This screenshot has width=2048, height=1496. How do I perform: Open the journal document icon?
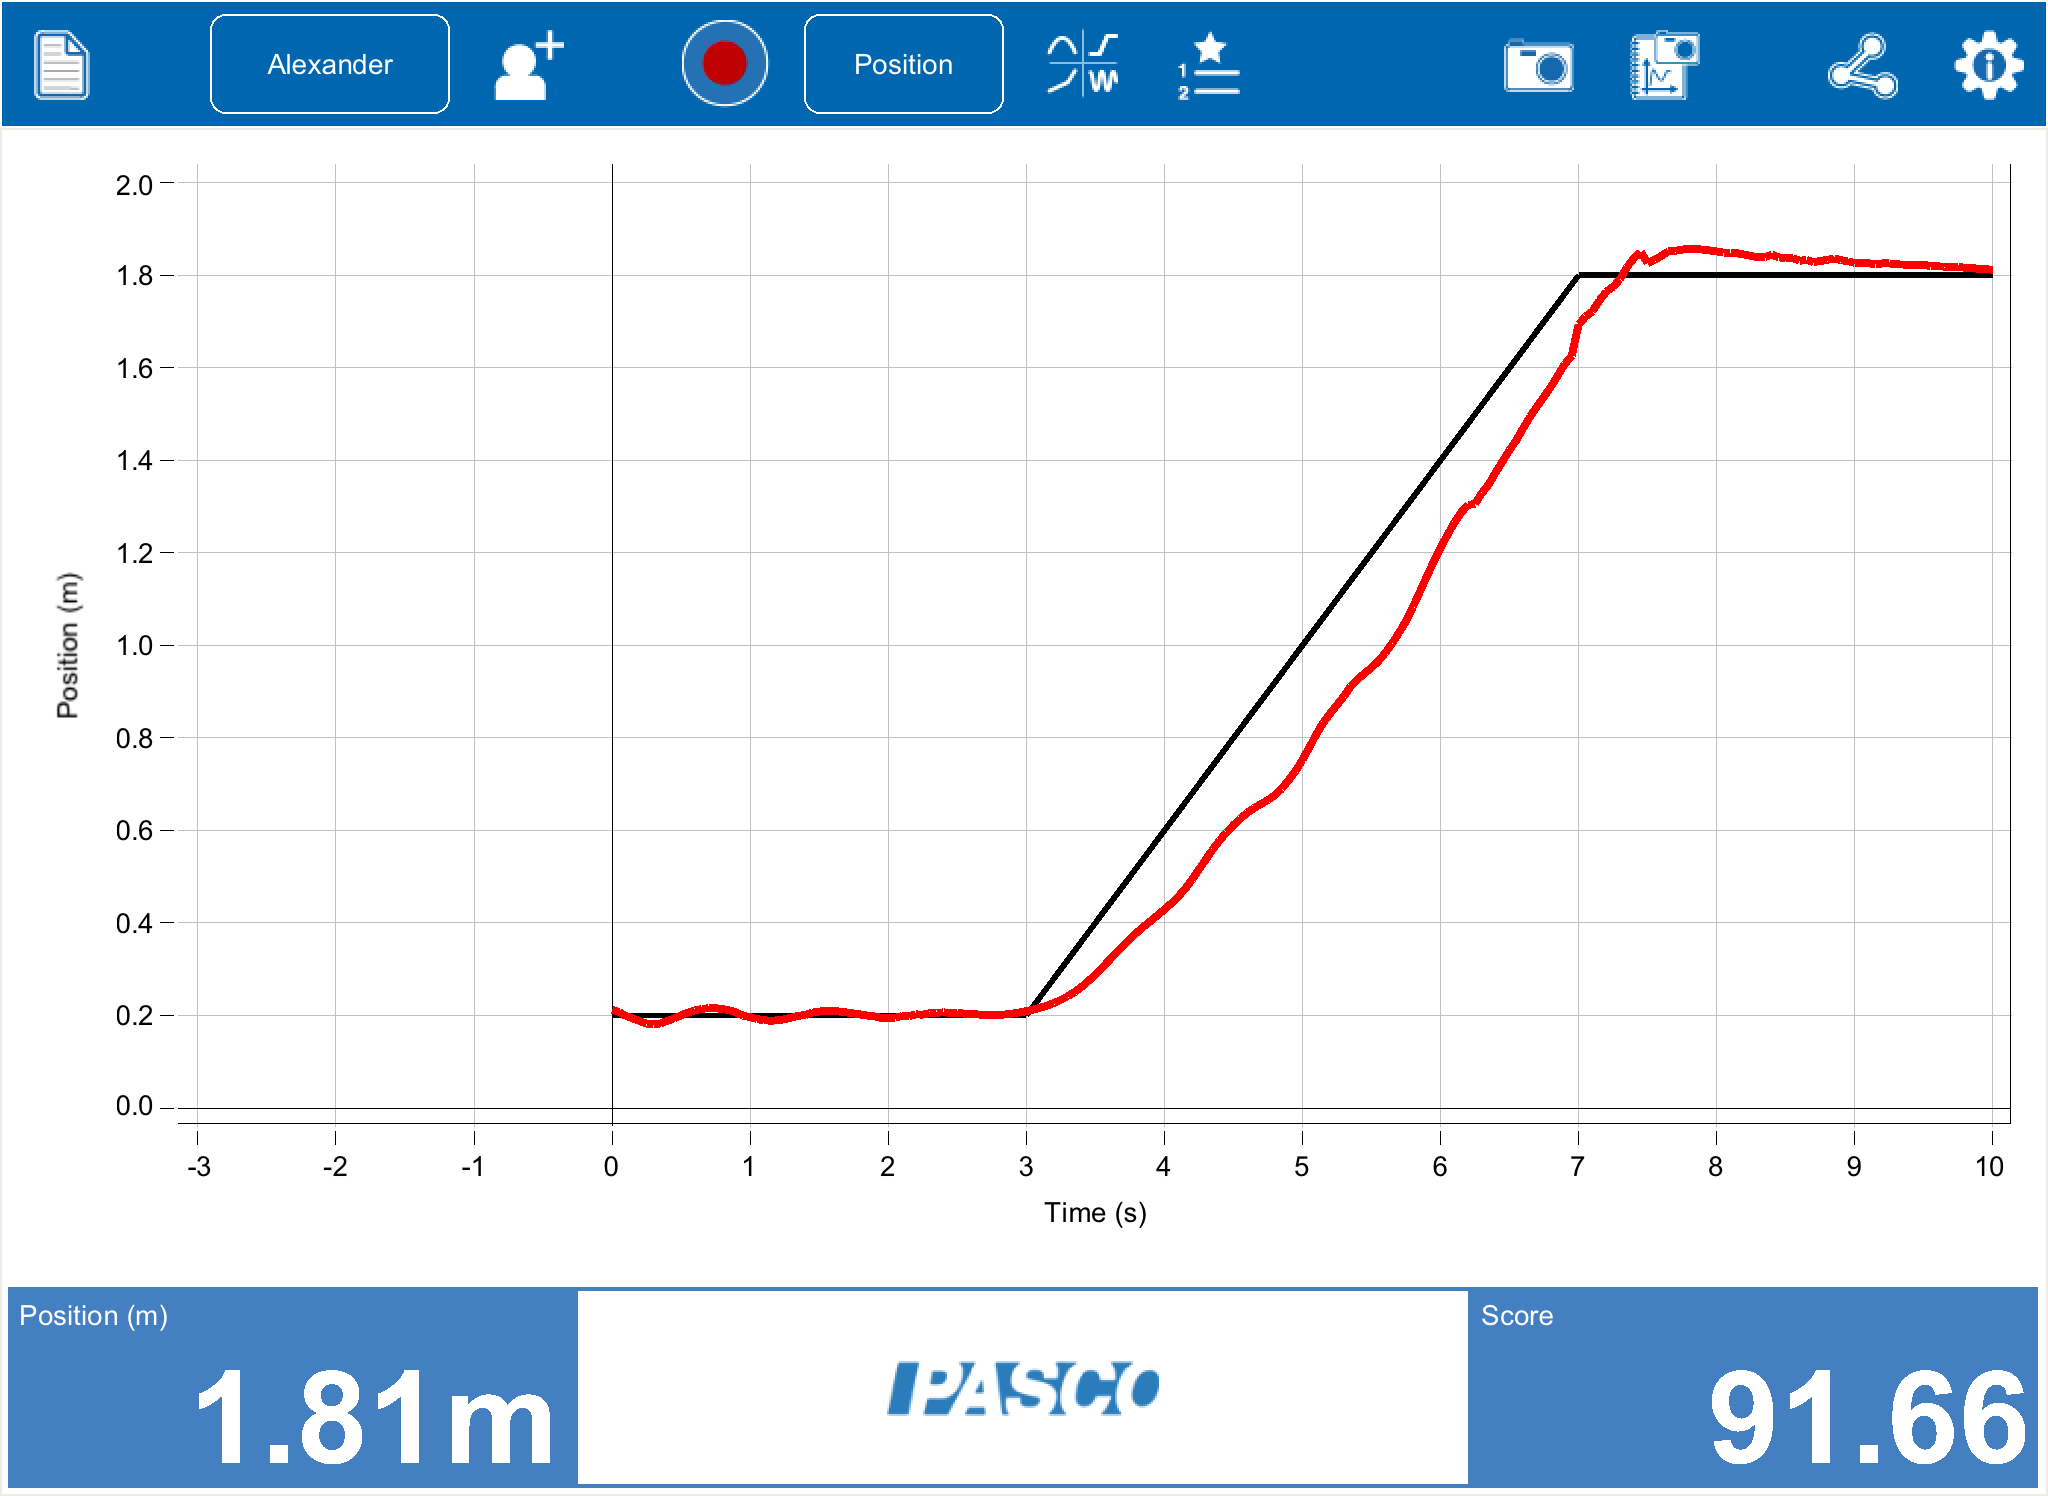tap(62, 65)
